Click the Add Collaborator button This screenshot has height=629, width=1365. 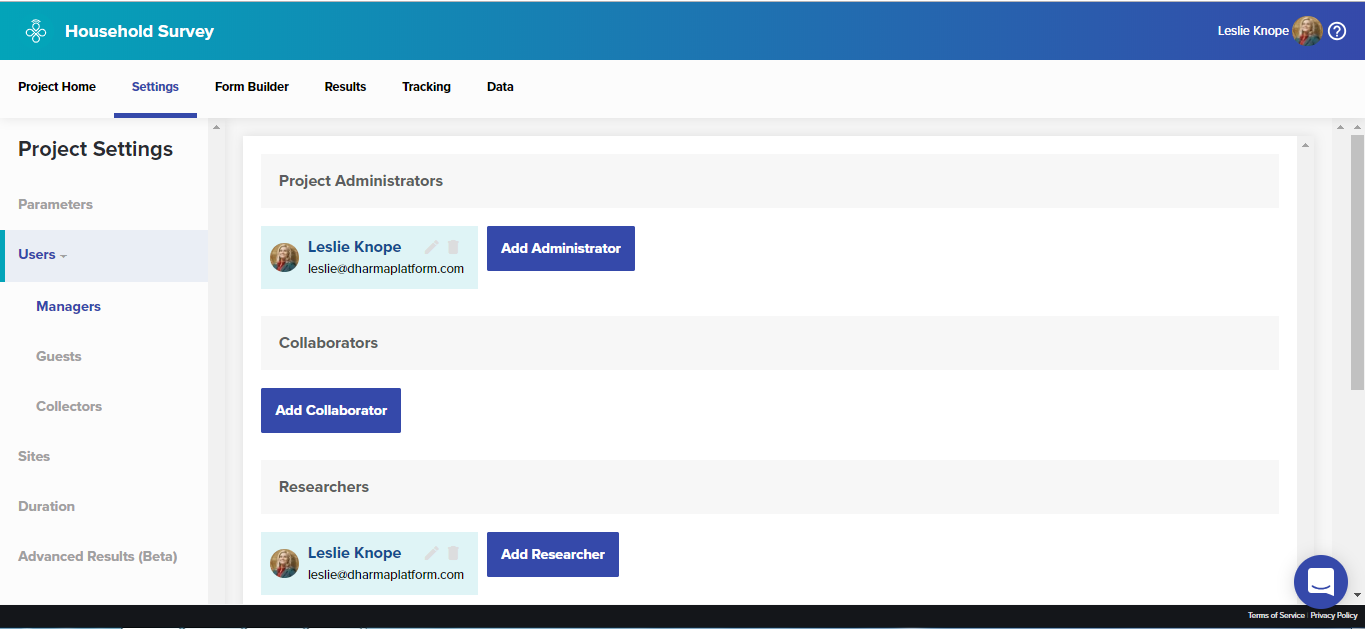point(331,410)
